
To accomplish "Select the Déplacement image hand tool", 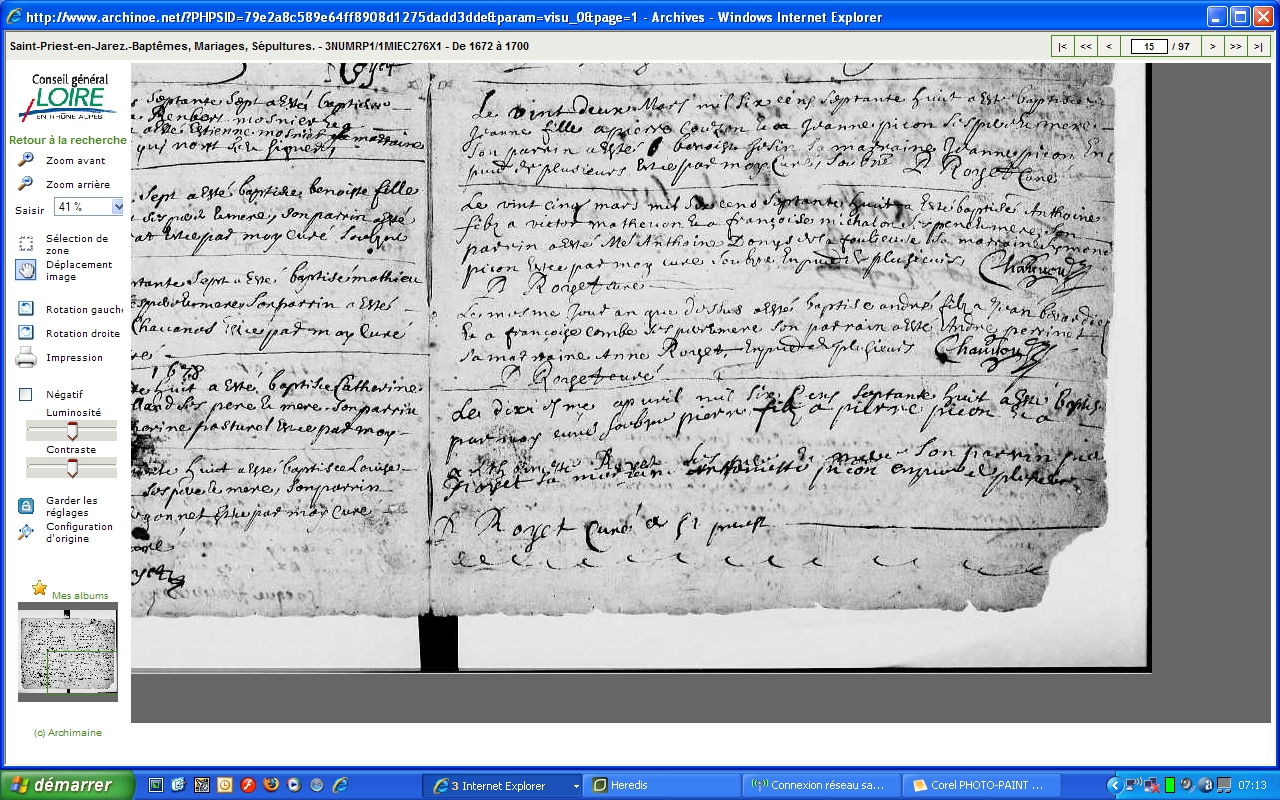I will tap(26, 270).
